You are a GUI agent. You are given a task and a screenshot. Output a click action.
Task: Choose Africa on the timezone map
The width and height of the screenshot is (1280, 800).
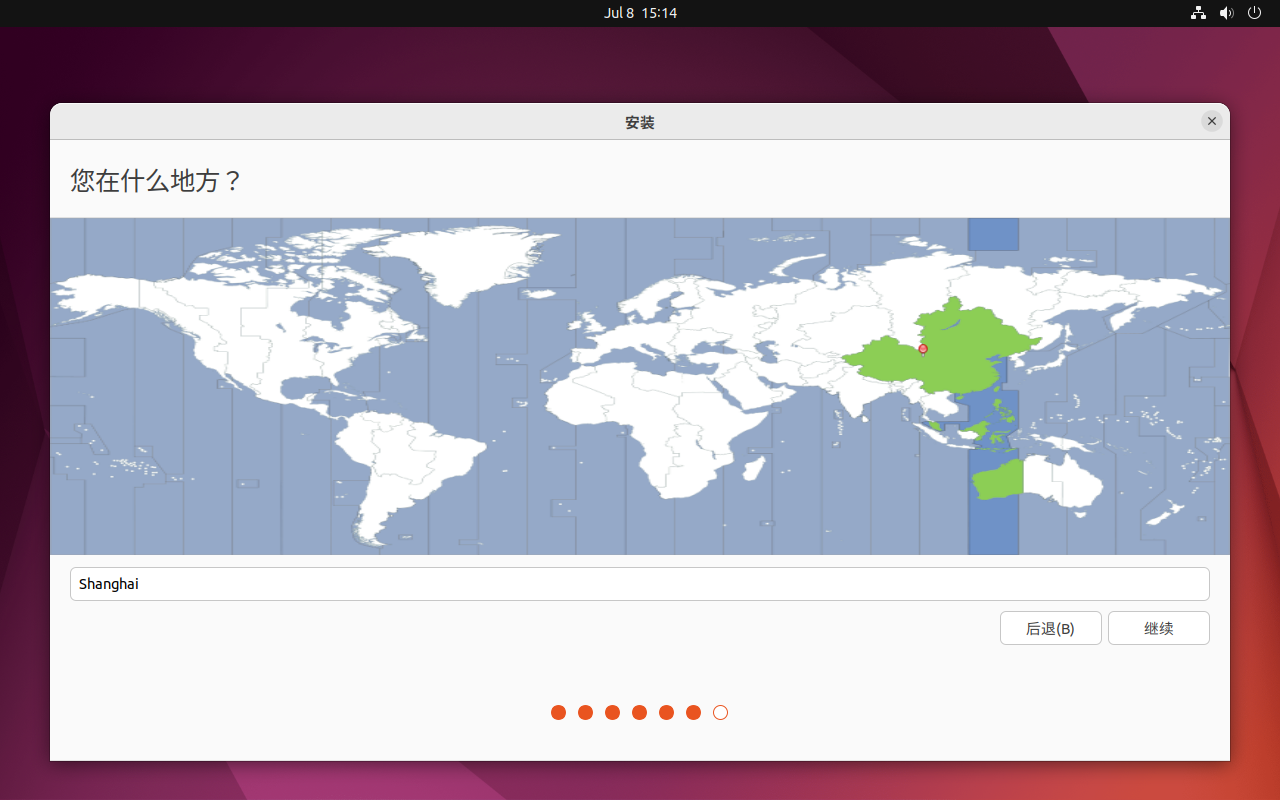click(x=650, y=420)
